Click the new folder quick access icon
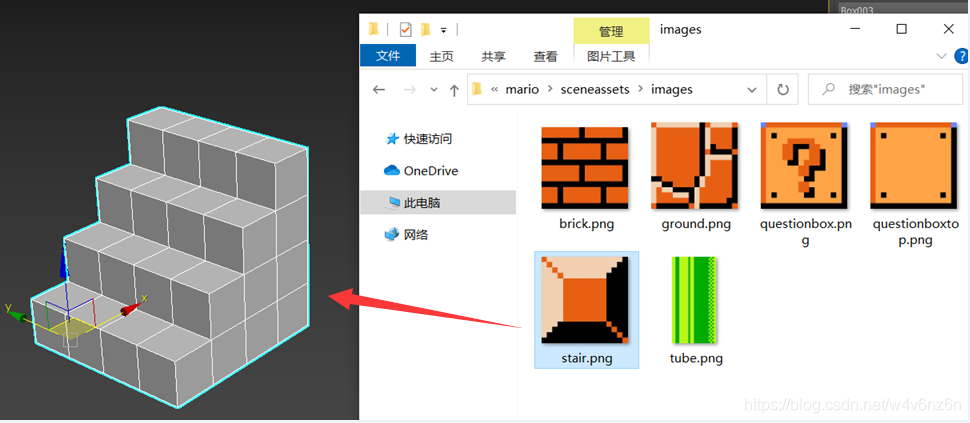Image resolution: width=970 pixels, height=423 pixels. (x=426, y=29)
